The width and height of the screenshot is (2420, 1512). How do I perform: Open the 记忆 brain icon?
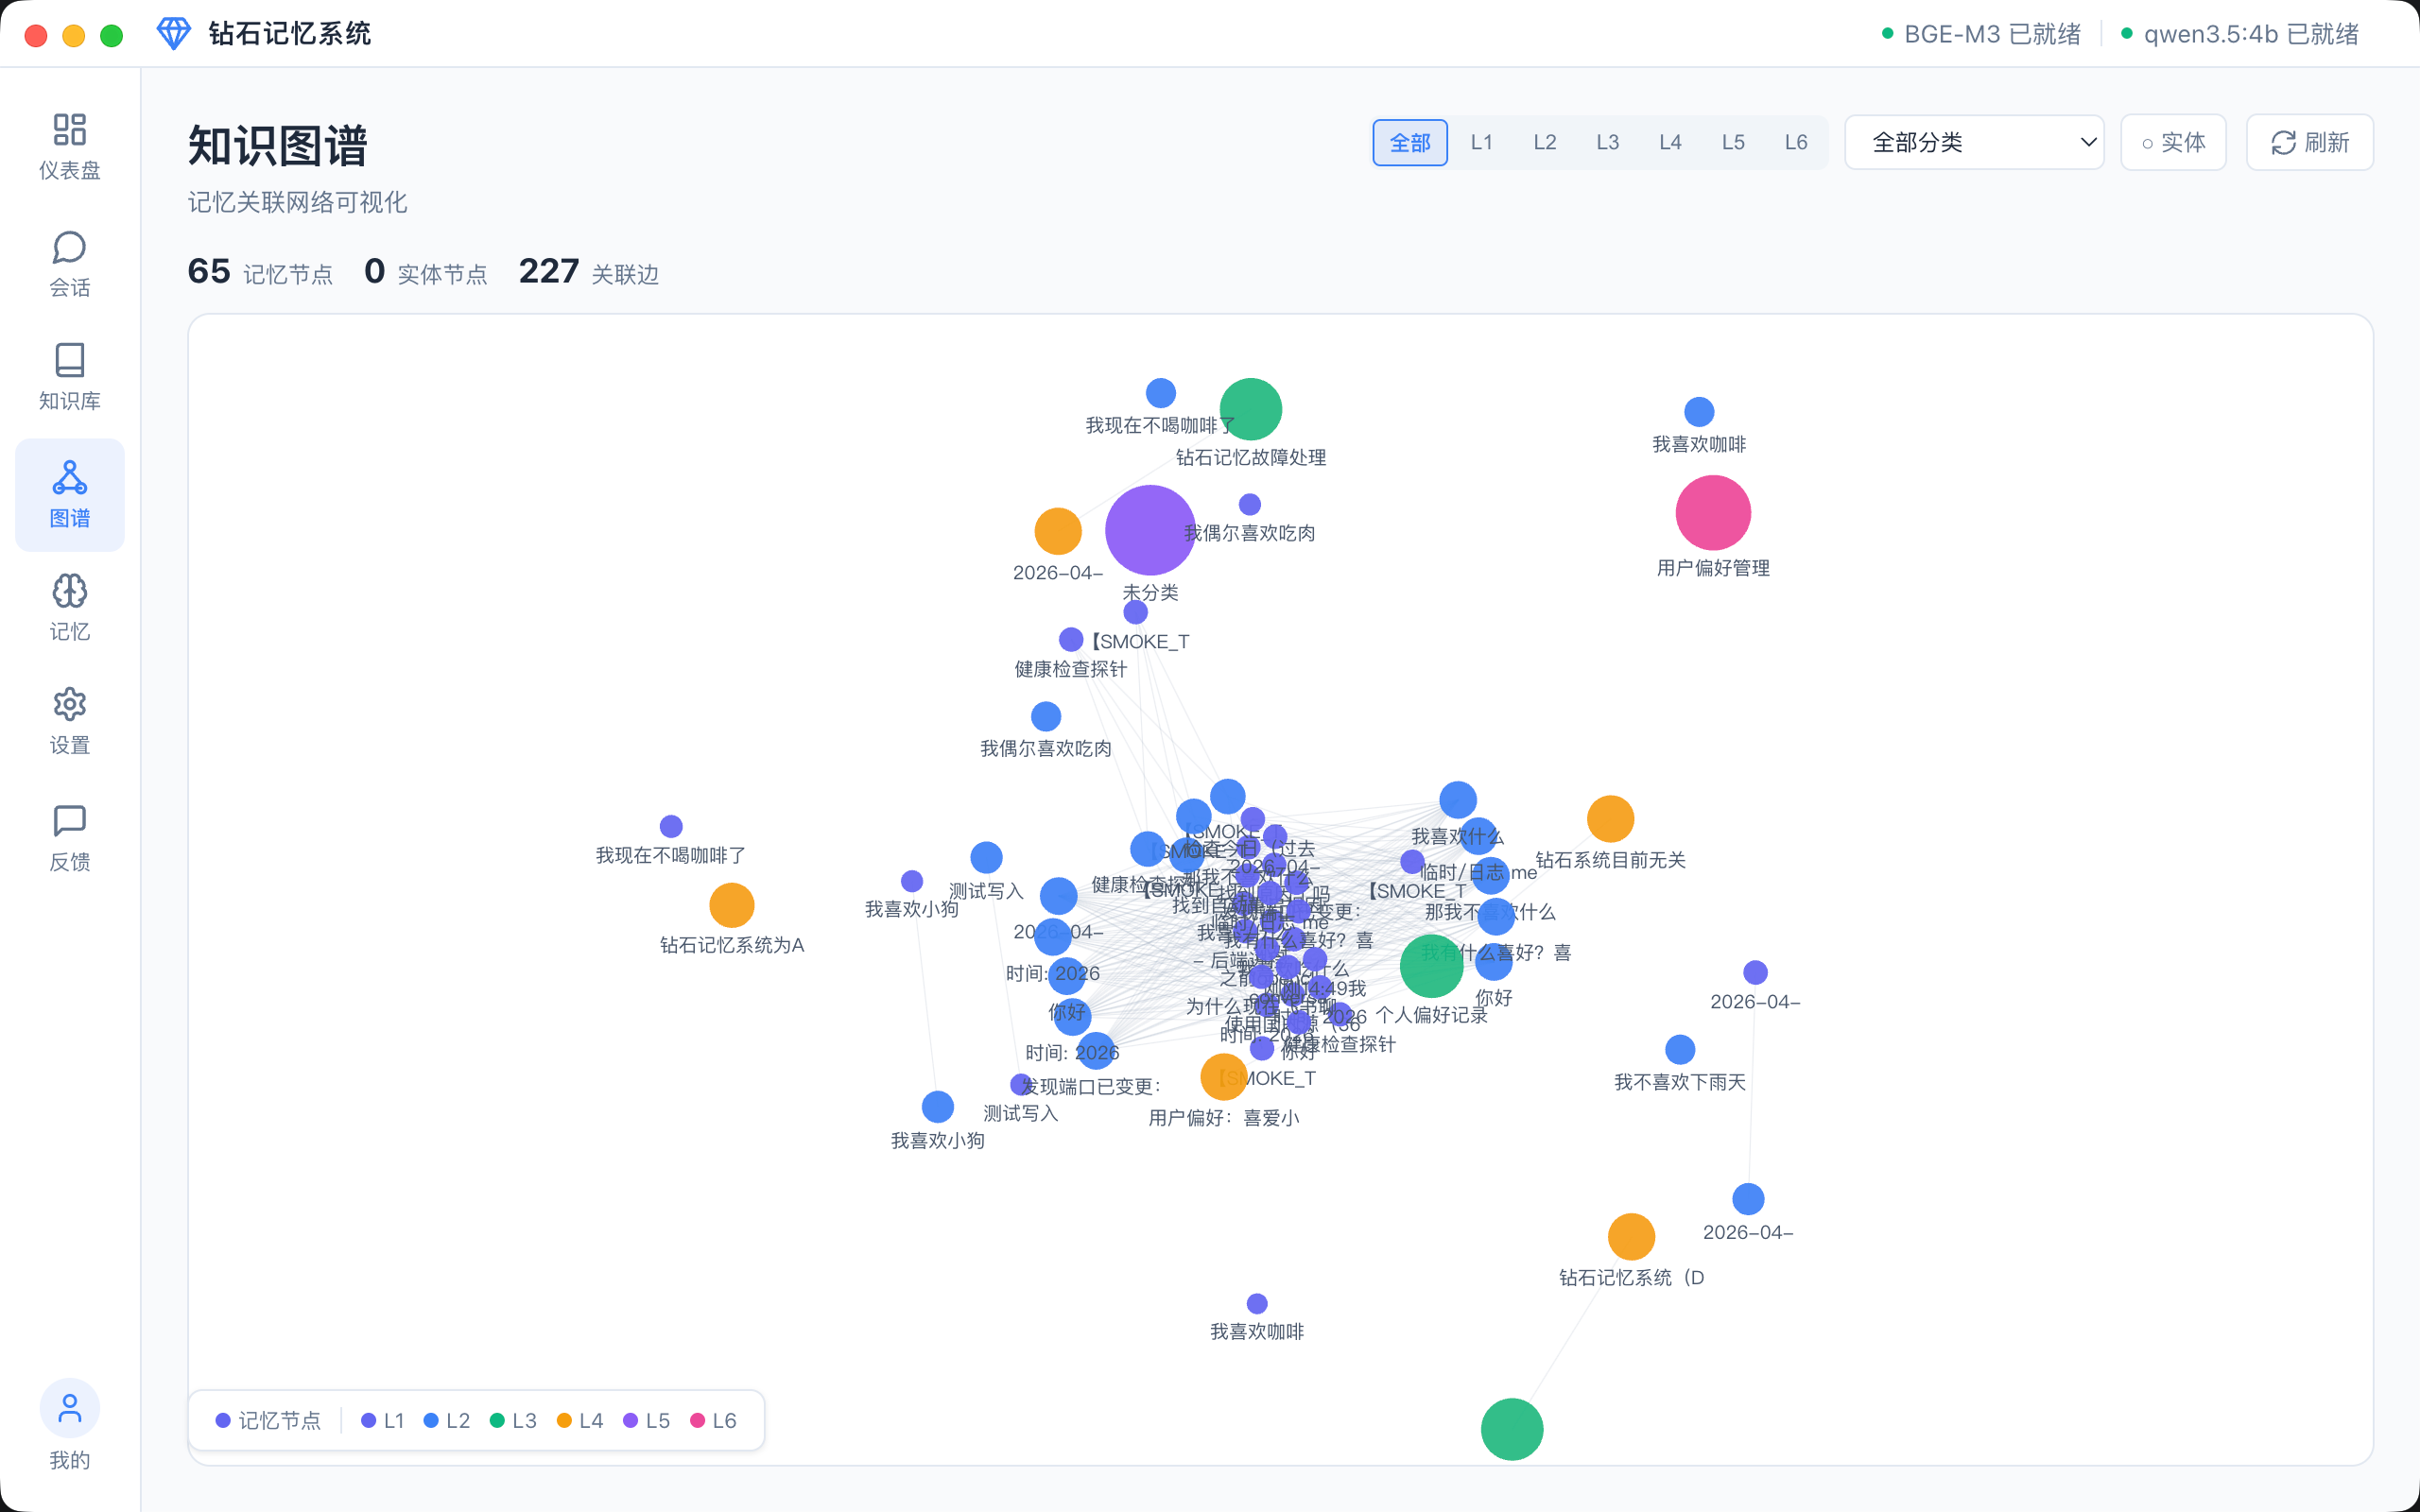coord(69,592)
